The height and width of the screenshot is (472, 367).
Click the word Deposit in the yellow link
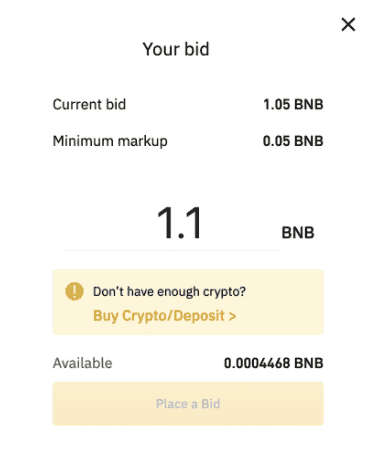point(199,316)
